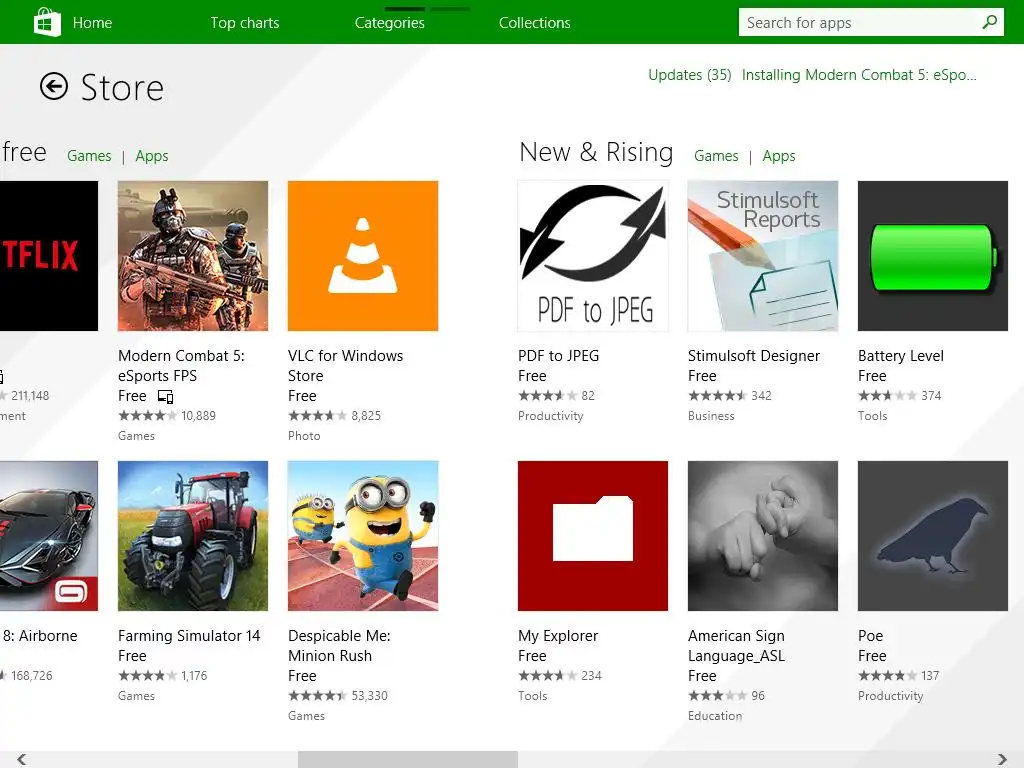The image size is (1024, 768).
Task: Click the 8: Airborne title text
Action: coord(40,636)
